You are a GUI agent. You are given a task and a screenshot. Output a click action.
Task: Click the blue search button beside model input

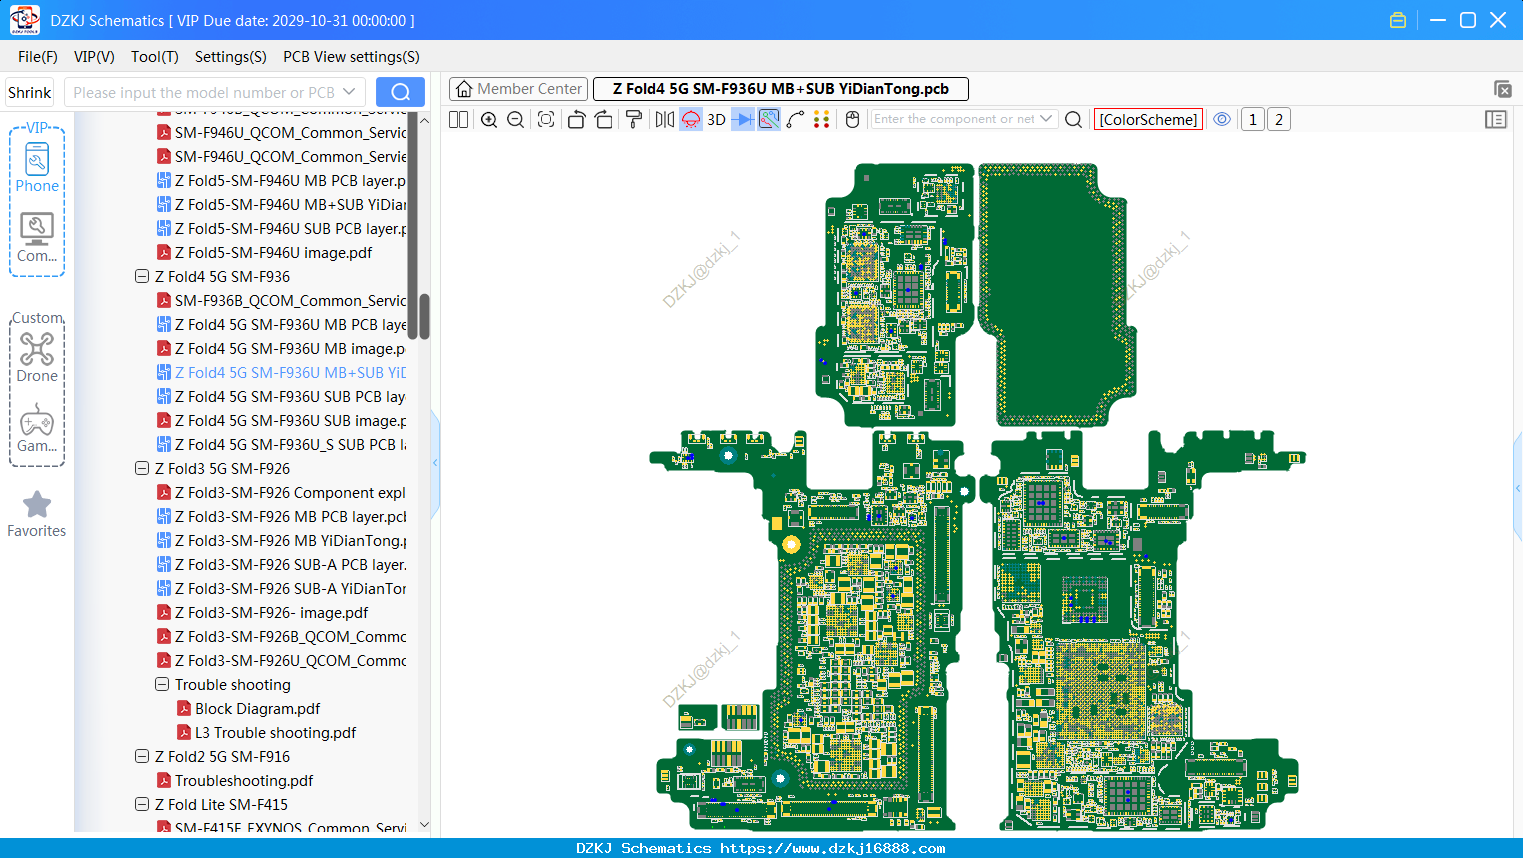click(x=400, y=92)
